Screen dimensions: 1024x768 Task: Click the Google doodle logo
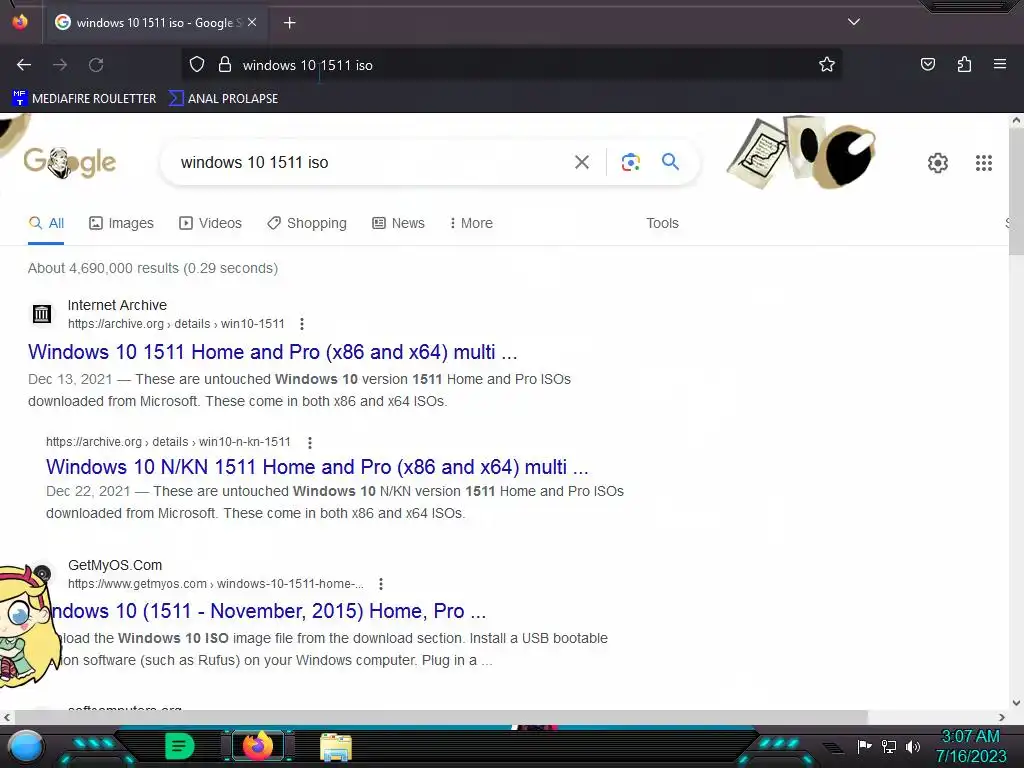point(70,163)
